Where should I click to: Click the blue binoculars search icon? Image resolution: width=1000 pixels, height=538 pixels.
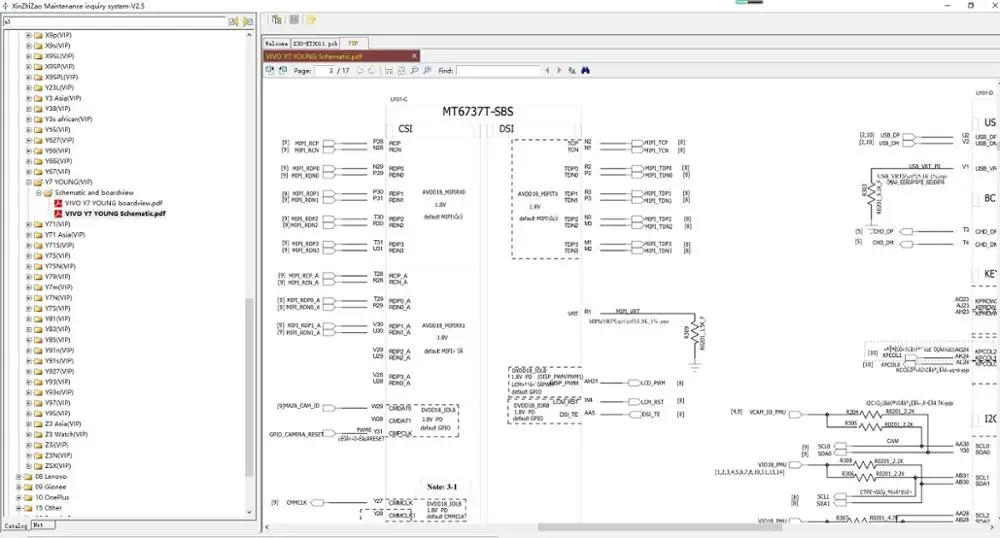pos(585,70)
